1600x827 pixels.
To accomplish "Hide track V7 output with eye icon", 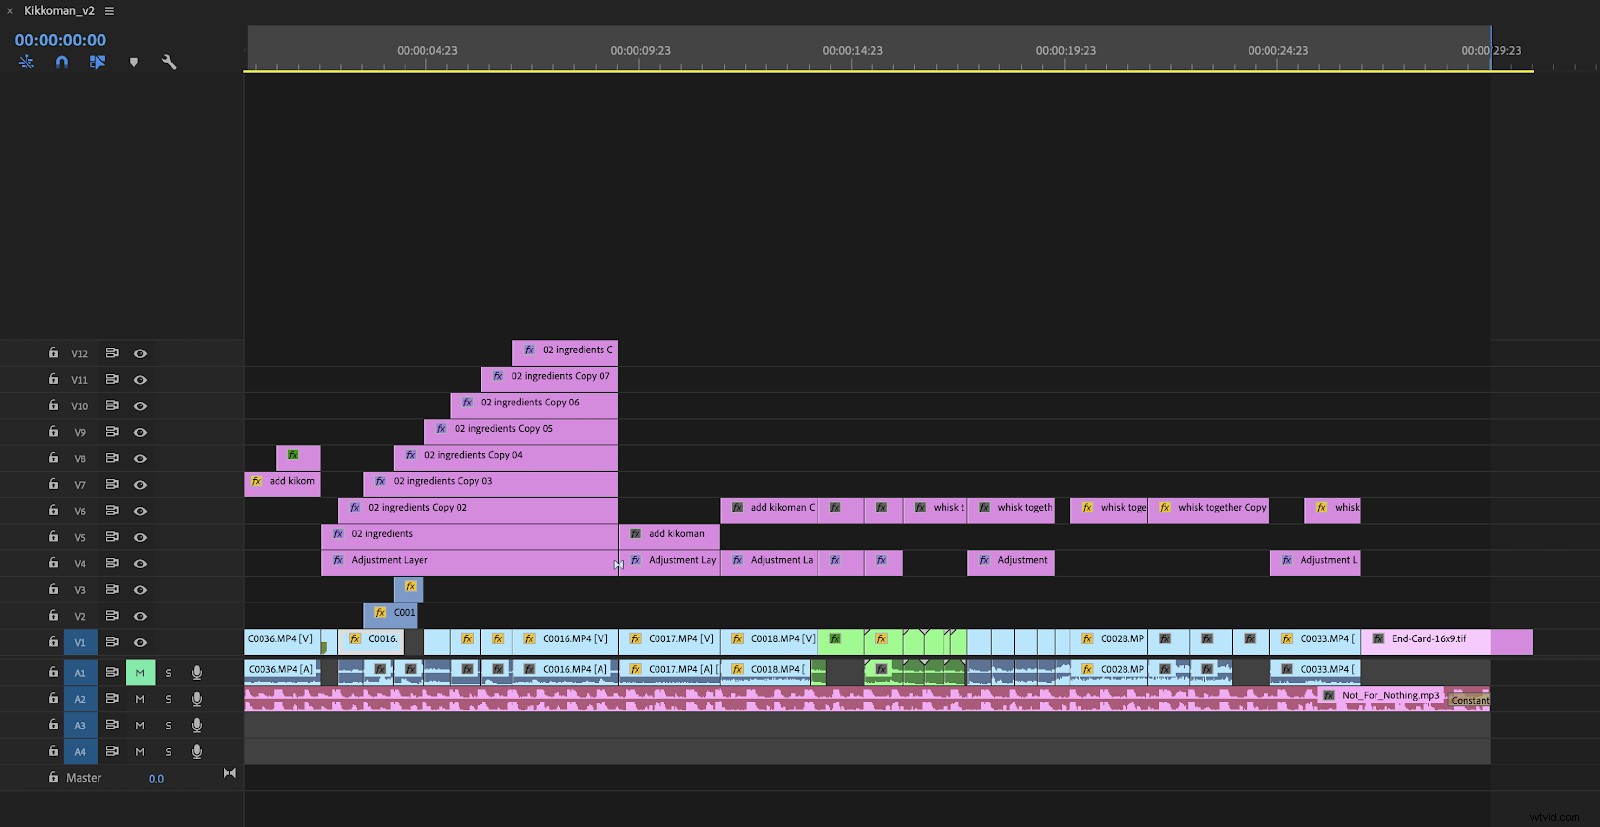I will point(140,485).
